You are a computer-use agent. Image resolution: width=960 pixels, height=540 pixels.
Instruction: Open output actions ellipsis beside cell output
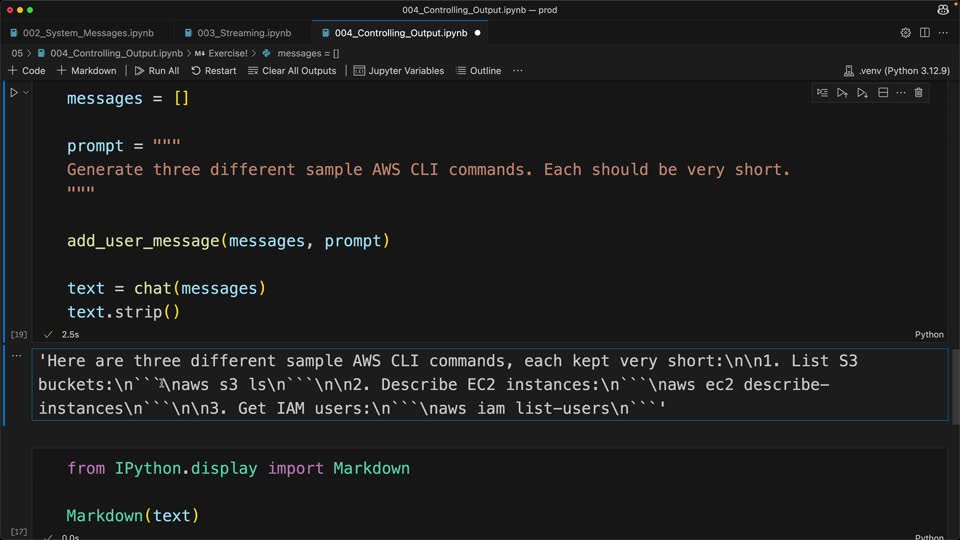pos(17,356)
